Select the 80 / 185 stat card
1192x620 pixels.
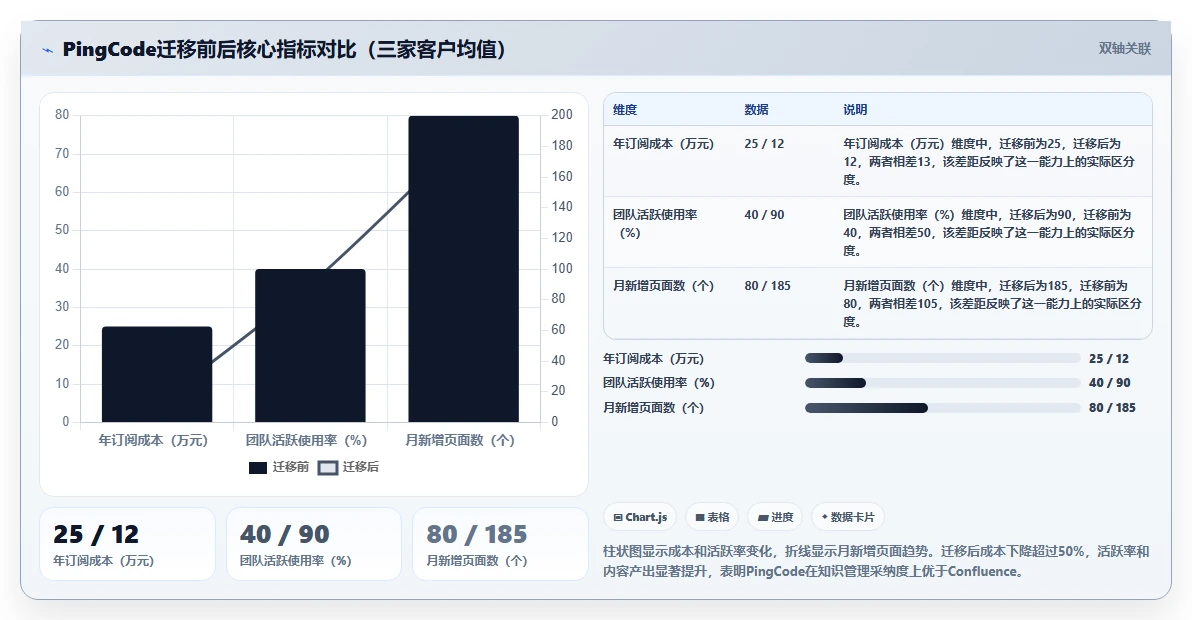click(x=500, y=544)
